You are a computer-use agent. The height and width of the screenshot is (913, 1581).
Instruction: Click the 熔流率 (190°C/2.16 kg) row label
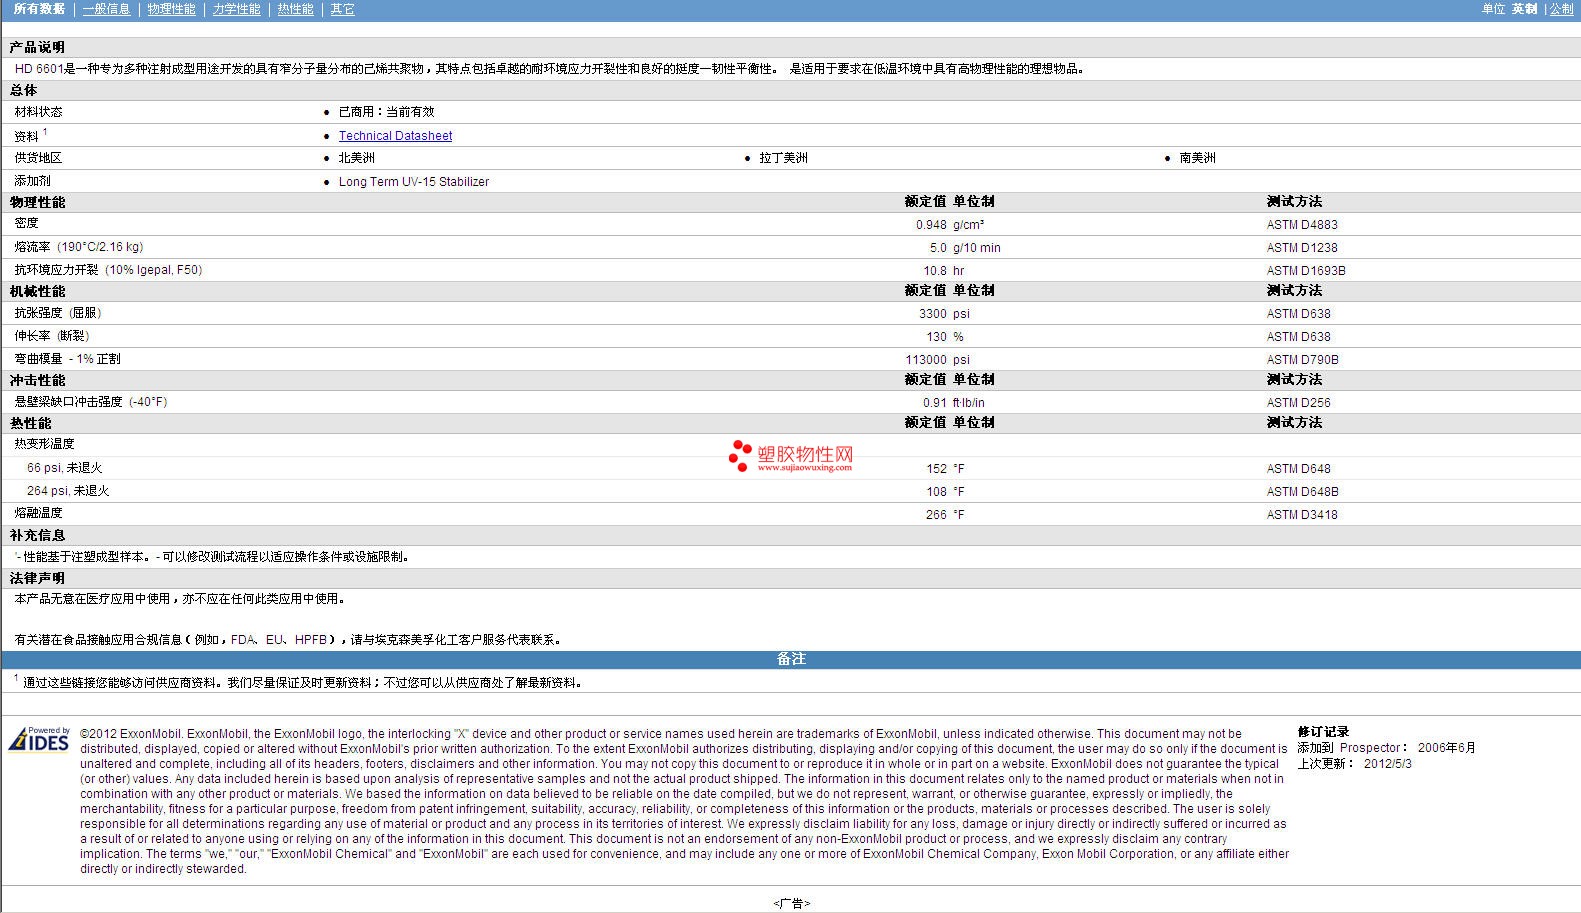tap(78, 247)
